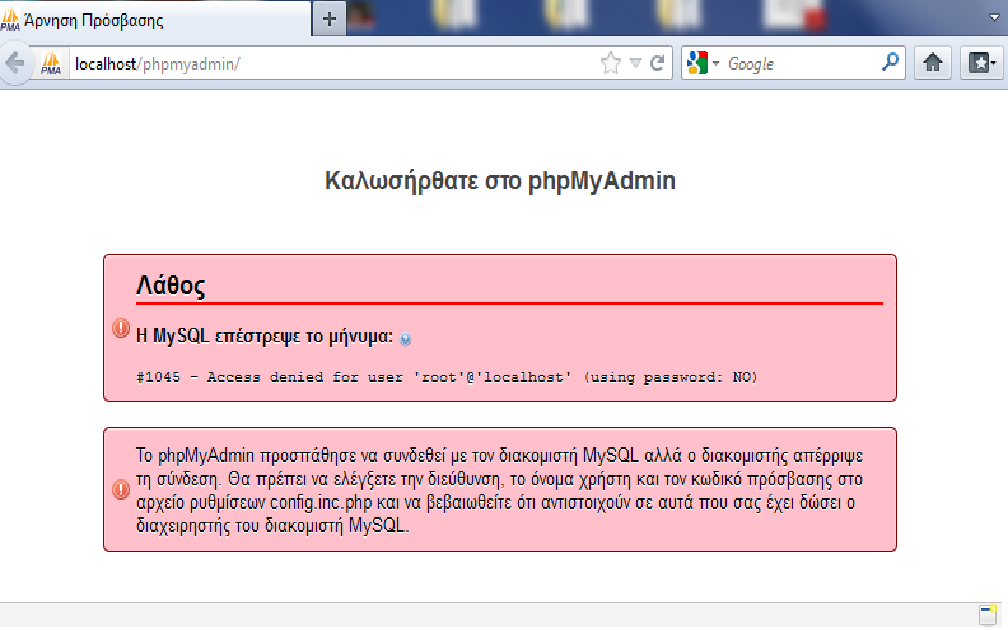Select the Άρνηση Πρόσβασης tab
The image size is (1008, 630).
tap(154, 19)
